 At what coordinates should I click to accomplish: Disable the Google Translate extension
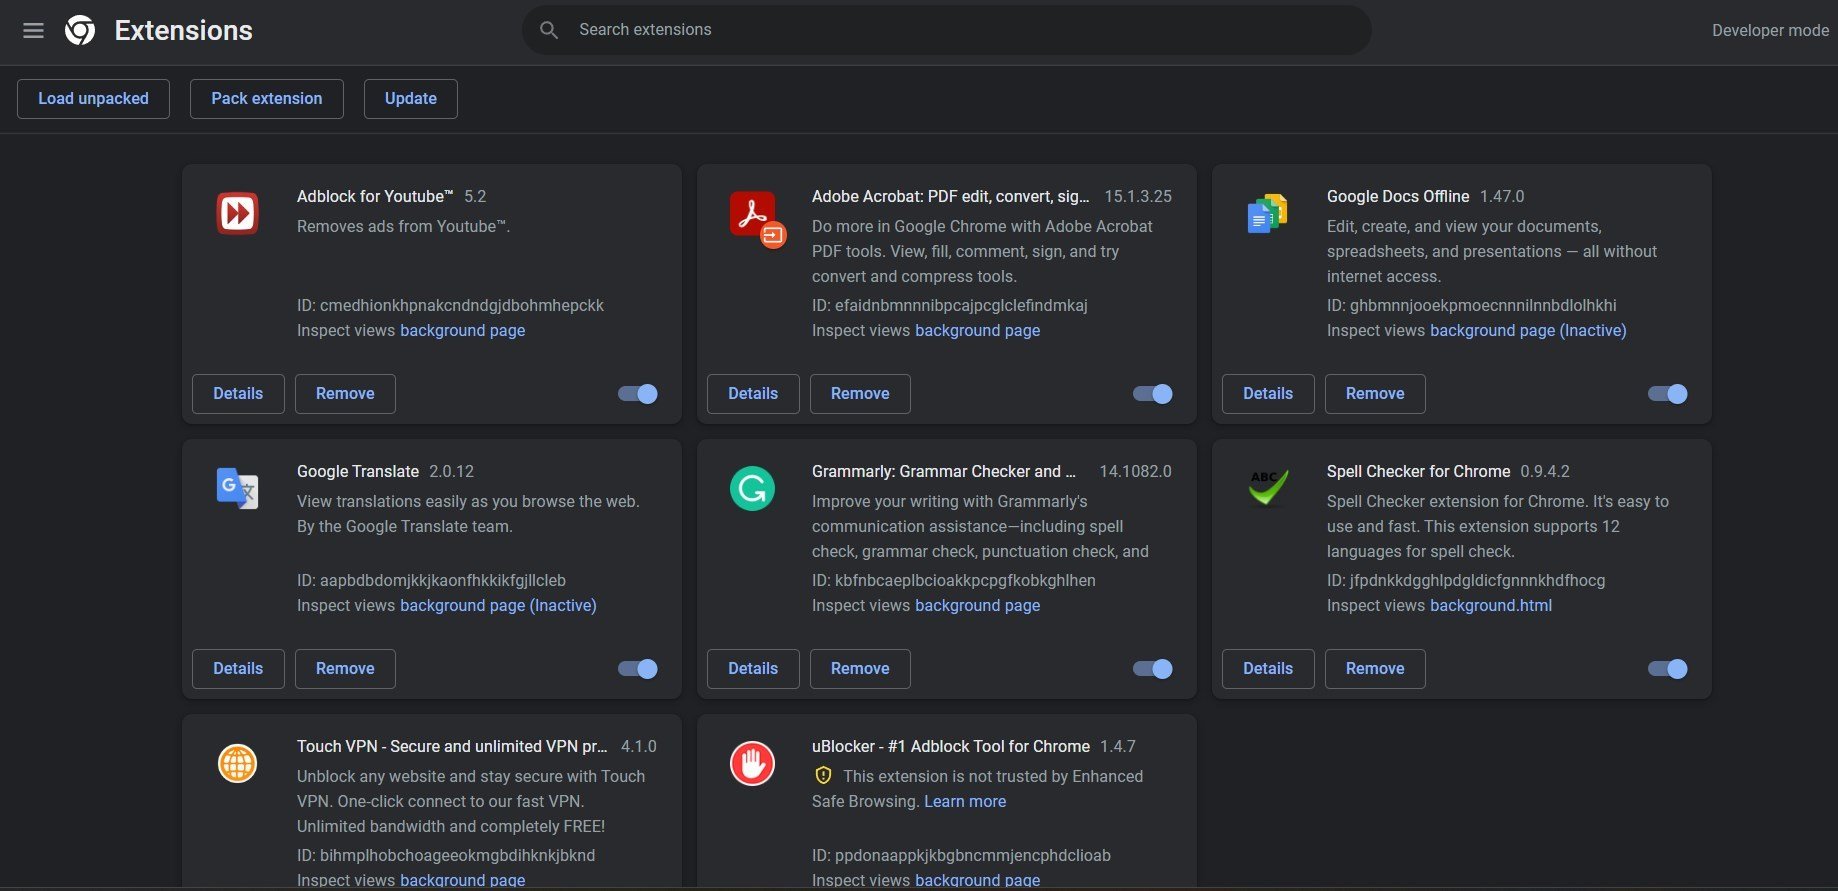tap(638, 669)
